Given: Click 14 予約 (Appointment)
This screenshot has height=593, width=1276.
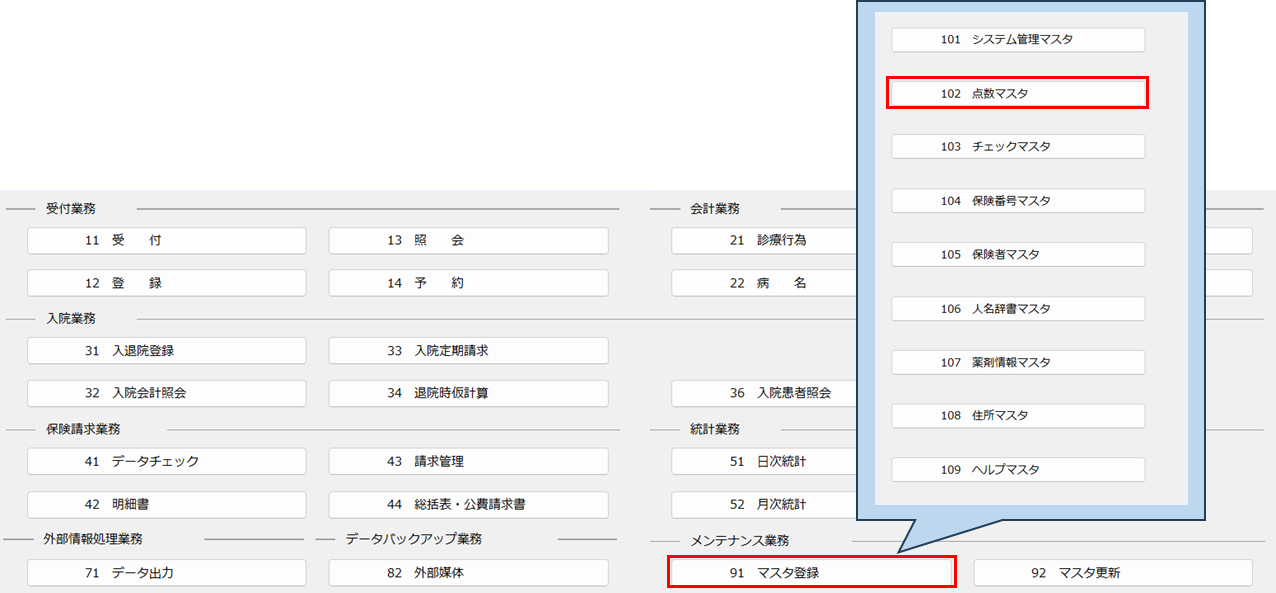Looking at the screenshot, I should tap(468, 283).
